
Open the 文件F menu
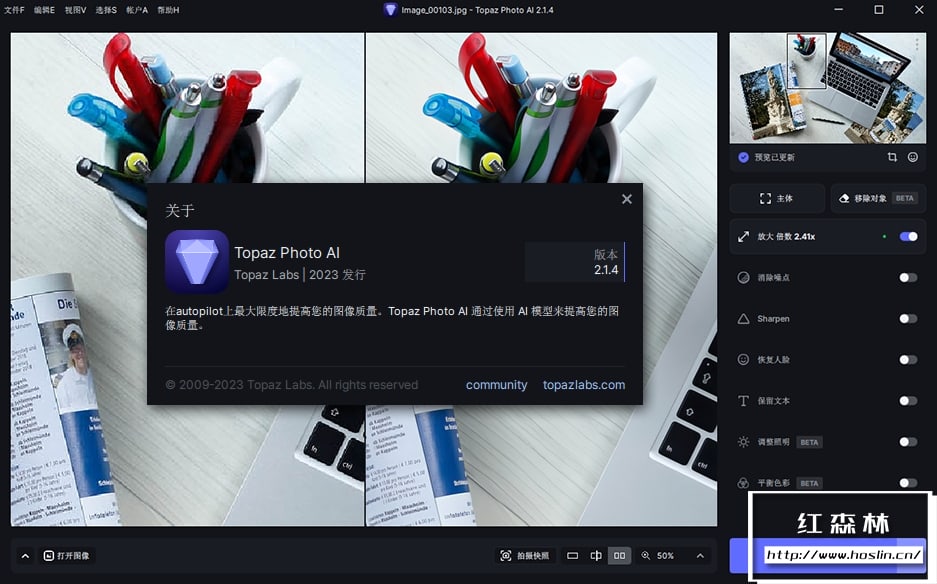pos(14,10)
